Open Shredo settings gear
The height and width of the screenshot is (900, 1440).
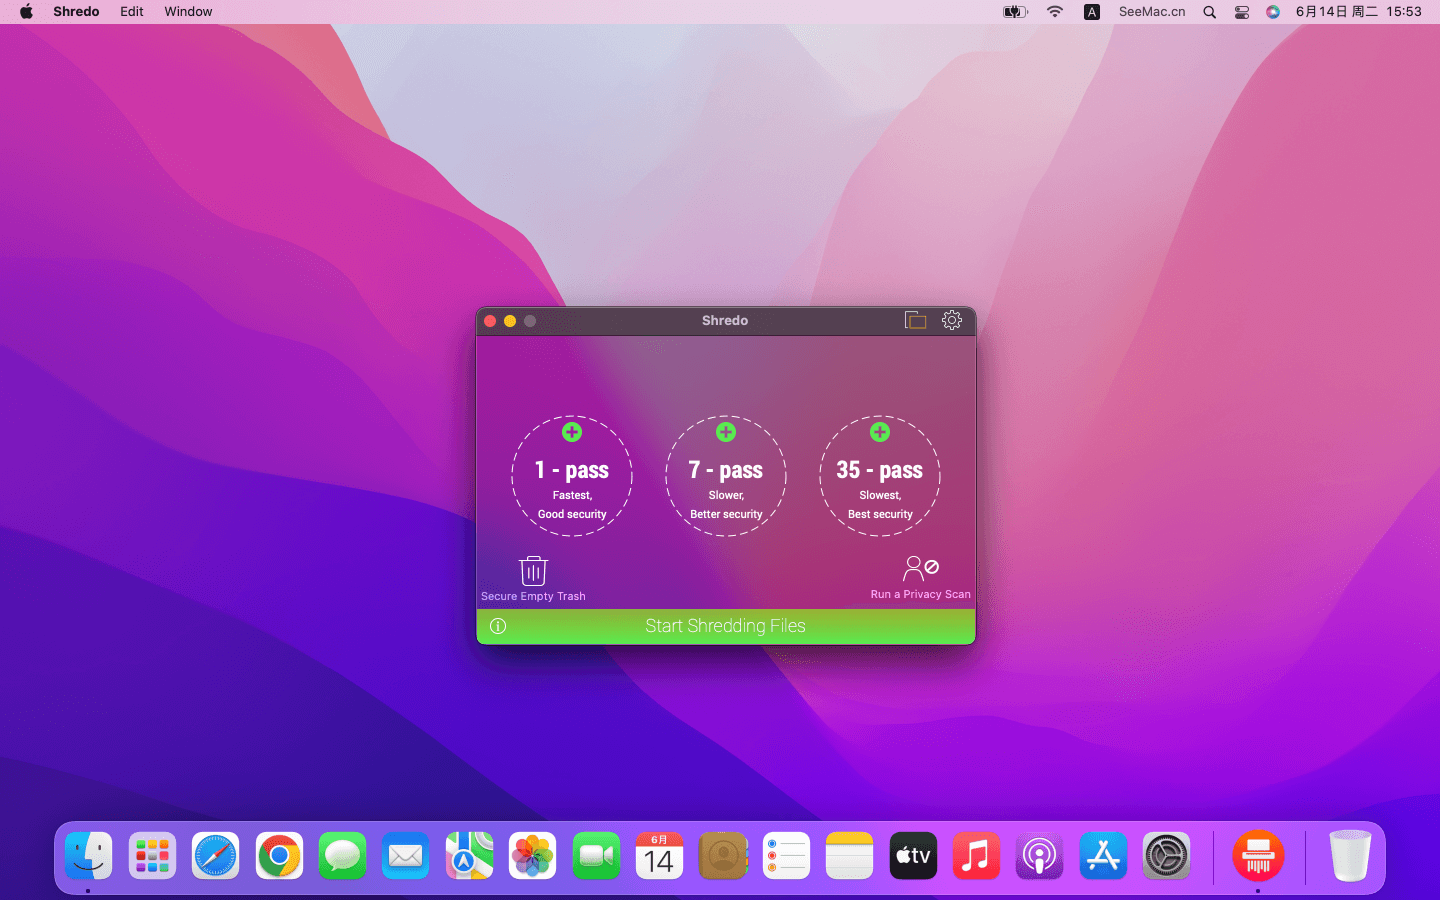(x=952, y=320)
